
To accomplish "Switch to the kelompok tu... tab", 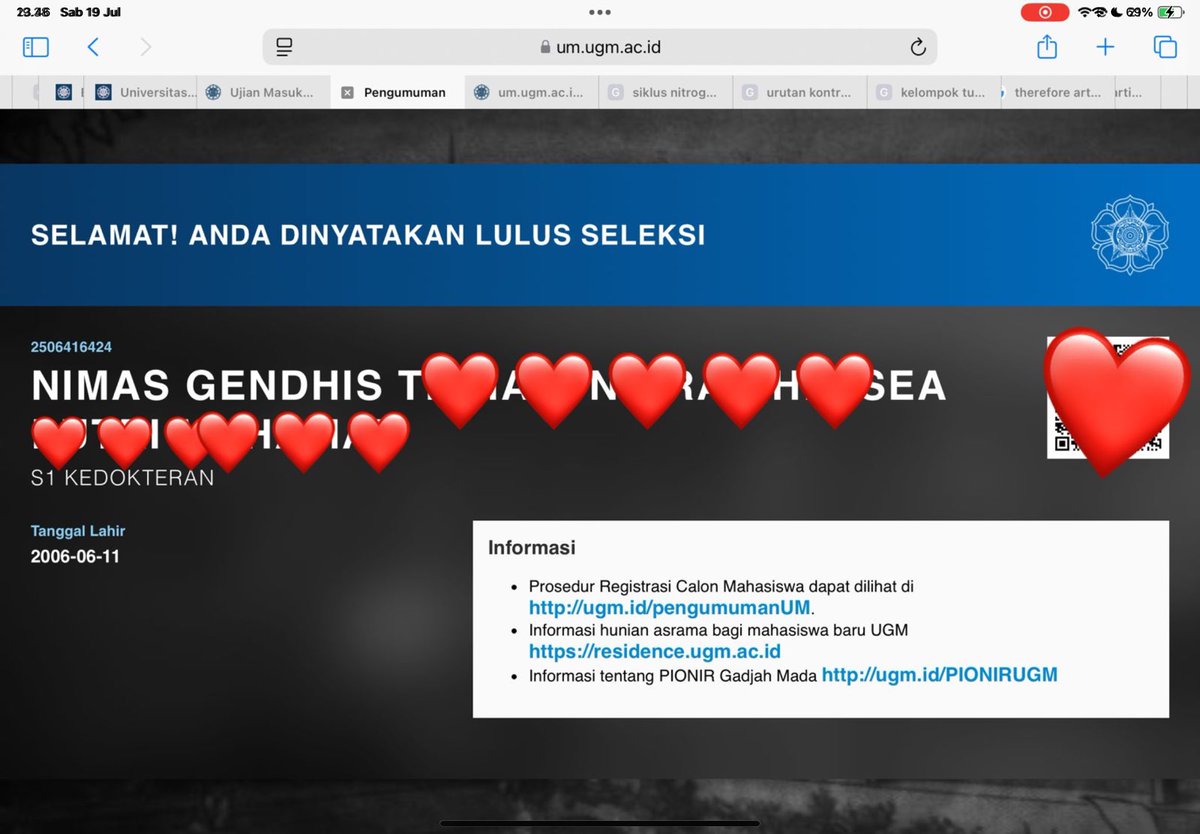I will click(x=933, y=92).
